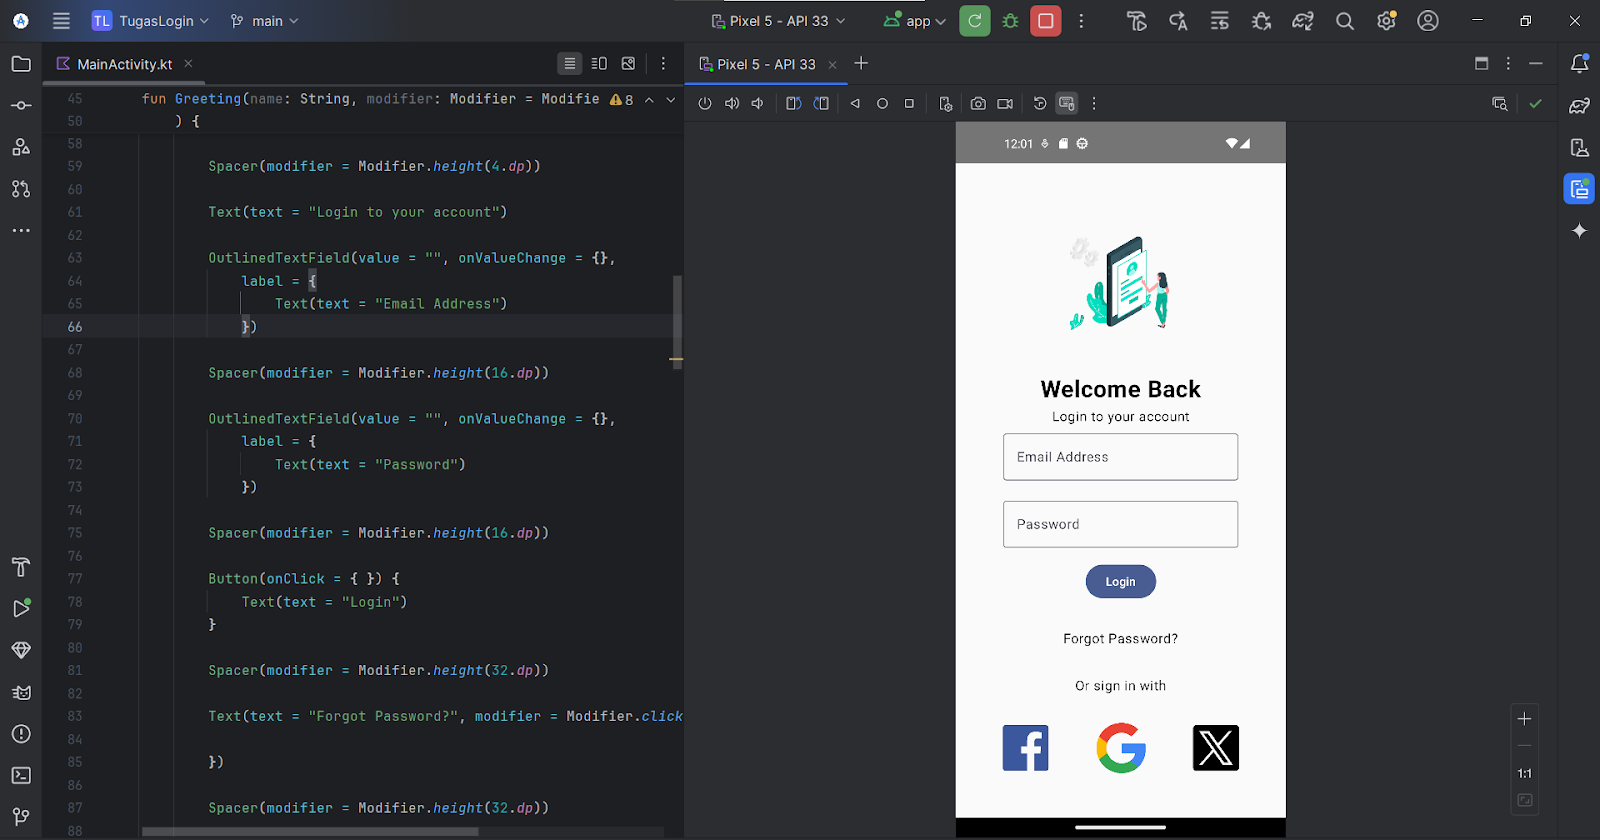The image size is (1600, 840).
Task: Open the TugasLogin project dropdown
Action: tap(151, 21)
